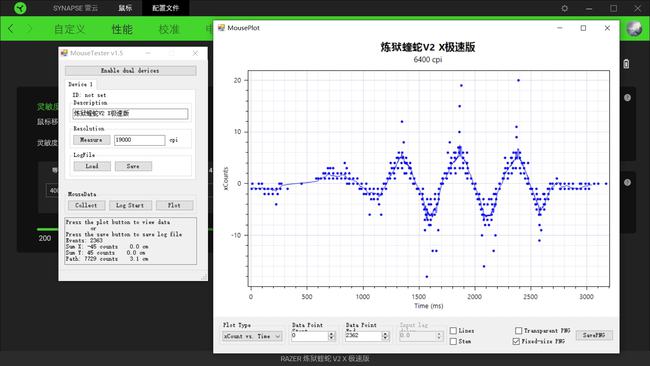The image size is (650, 366).
Task: Click the lower help circle icon in Synapse
Action: 627,182
